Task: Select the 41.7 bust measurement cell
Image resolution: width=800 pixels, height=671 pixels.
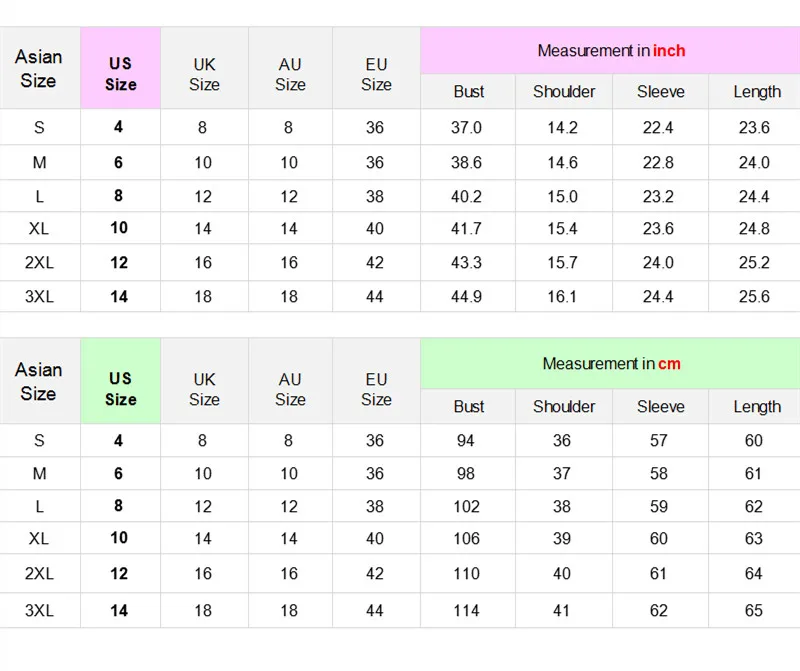Action: coord(467,229)
